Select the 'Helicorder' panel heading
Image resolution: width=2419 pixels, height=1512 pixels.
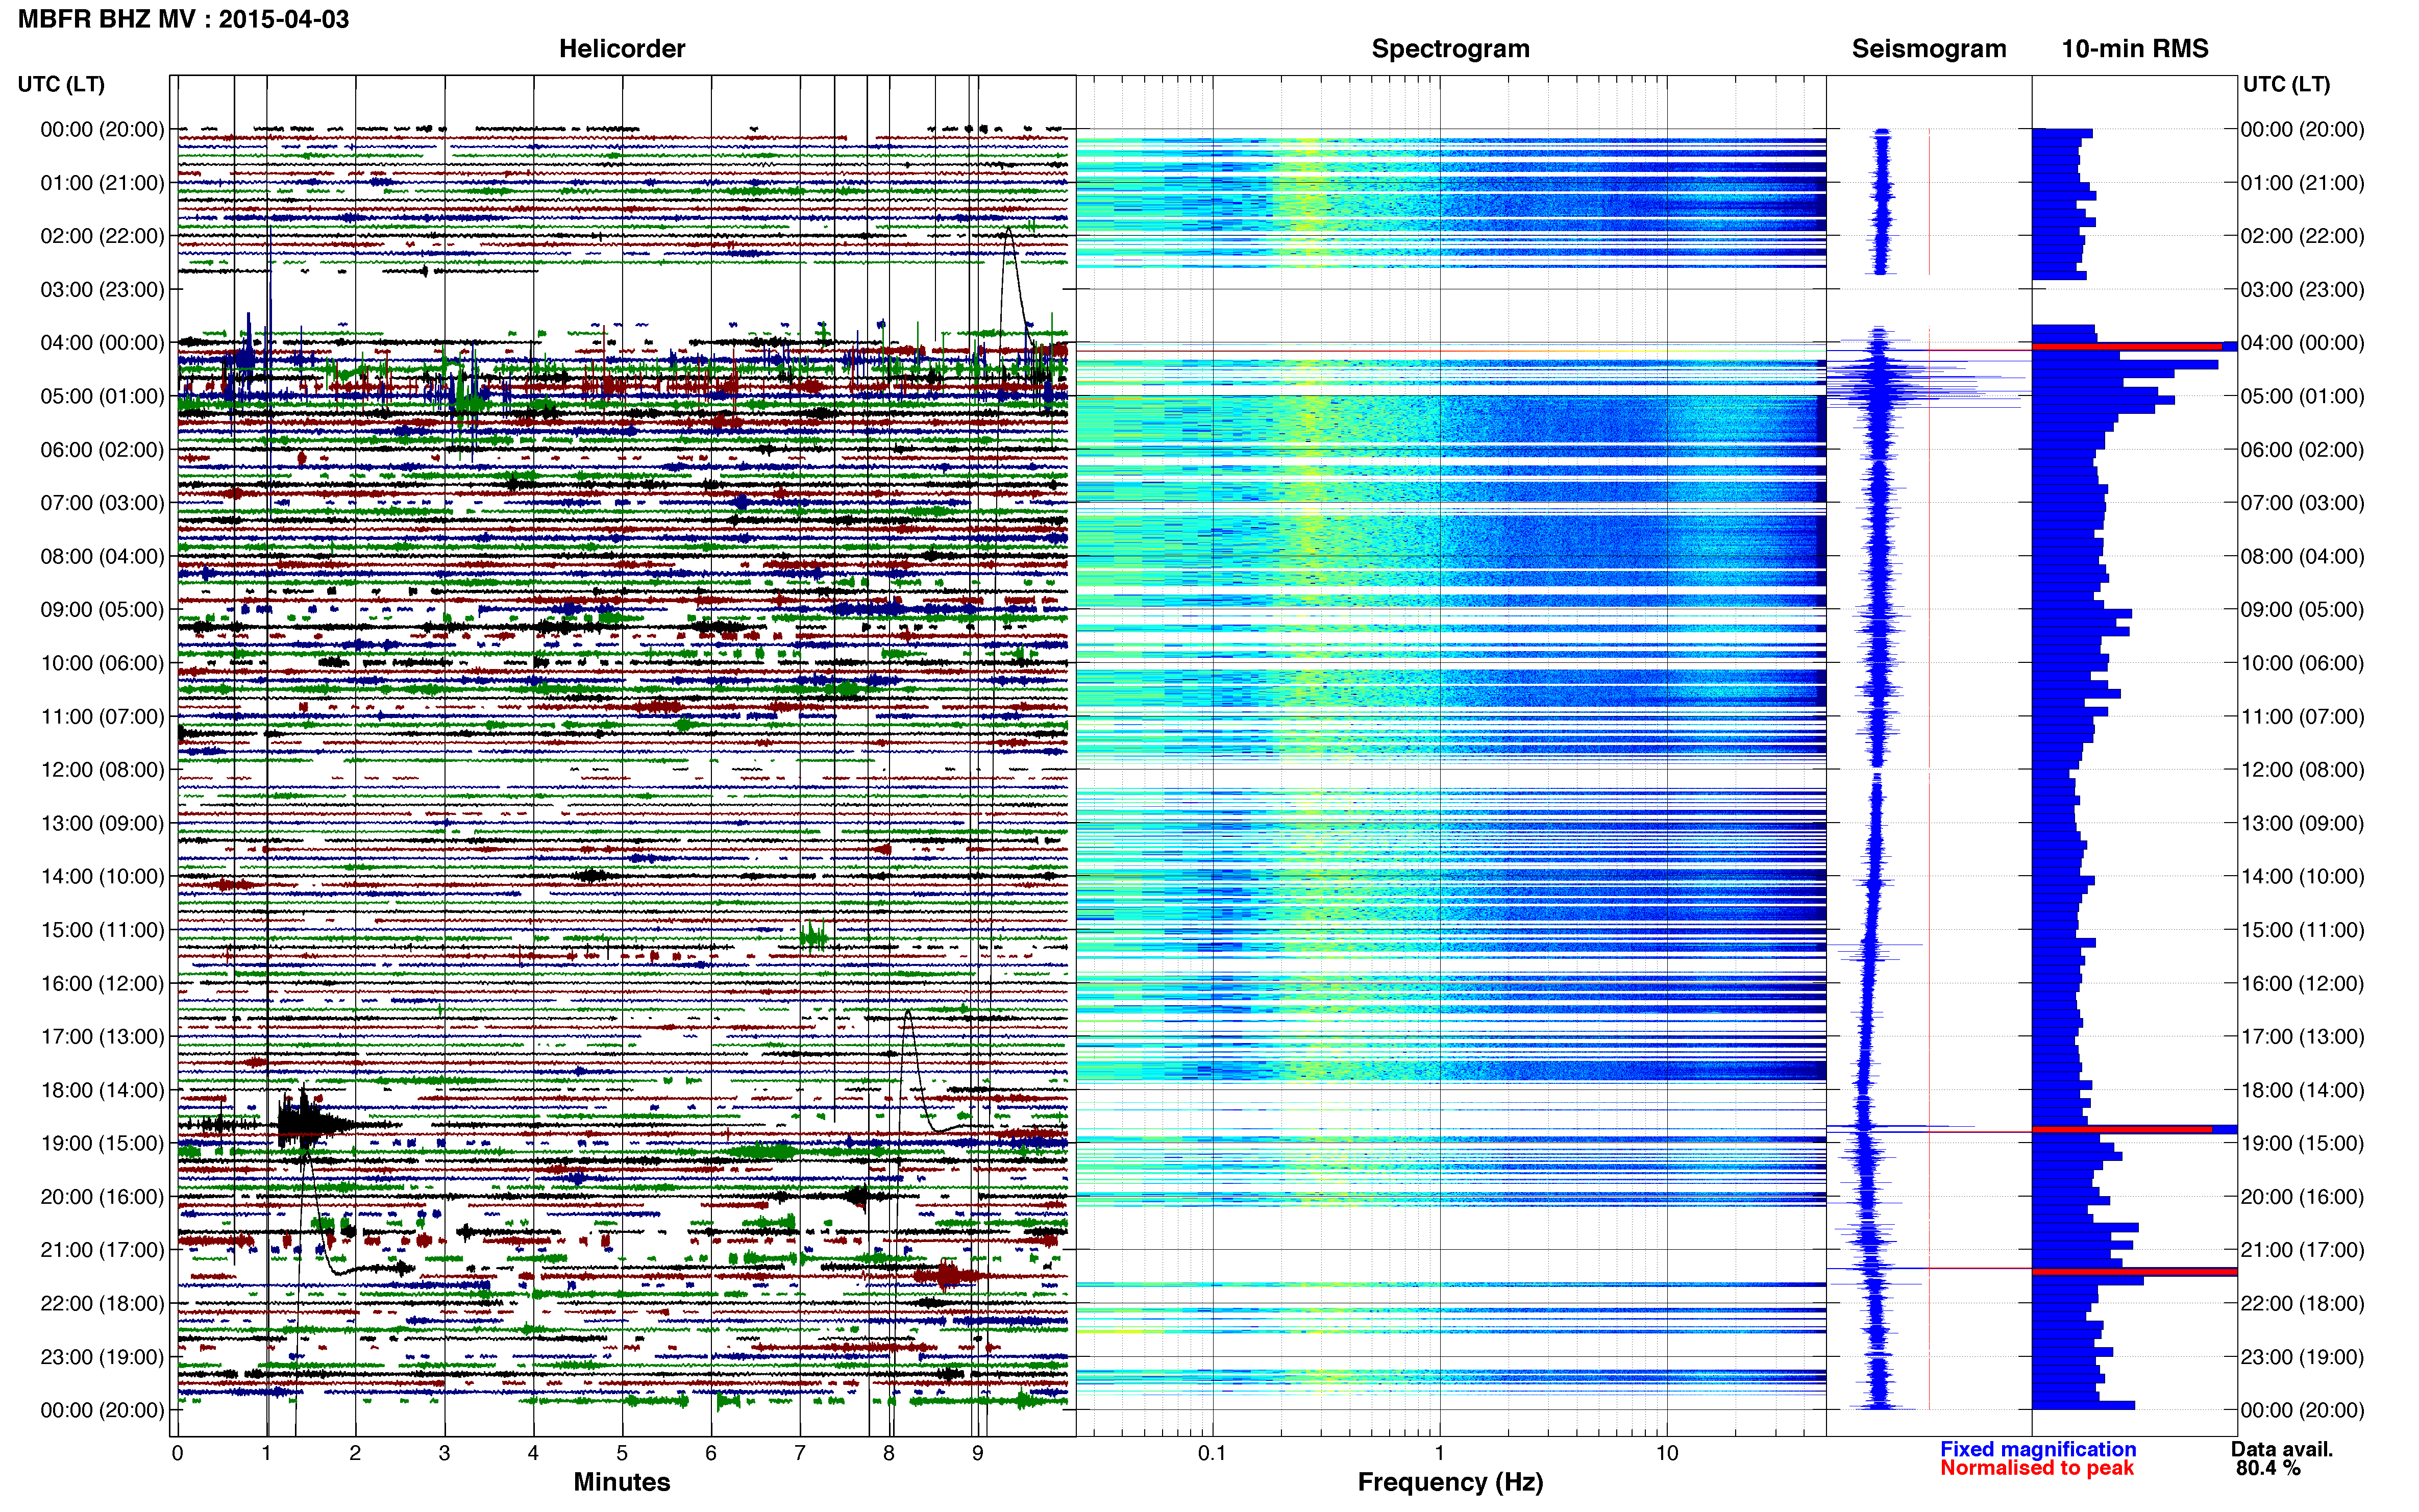pyautogui.click(x=622, y=48)
